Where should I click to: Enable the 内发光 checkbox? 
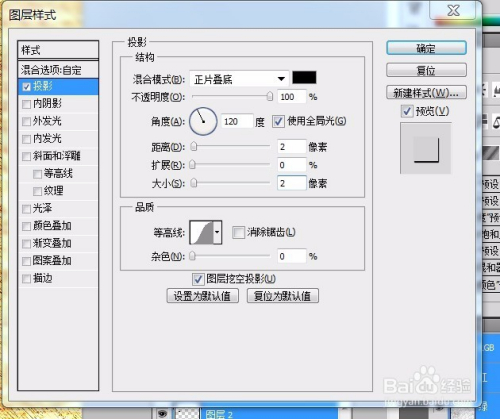(x=26, y=139)
